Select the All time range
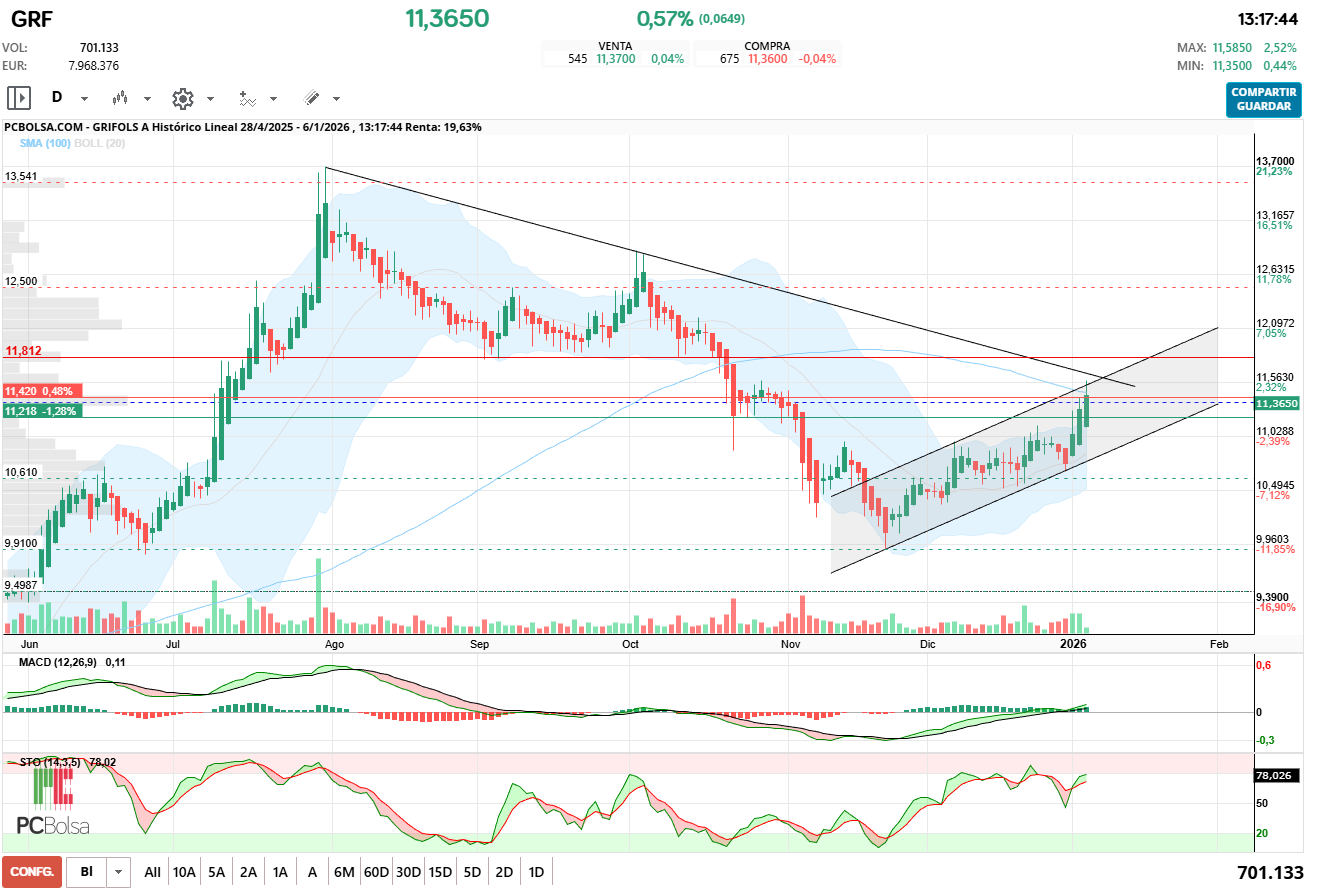1317x893 pixels. tap(152, 872)
